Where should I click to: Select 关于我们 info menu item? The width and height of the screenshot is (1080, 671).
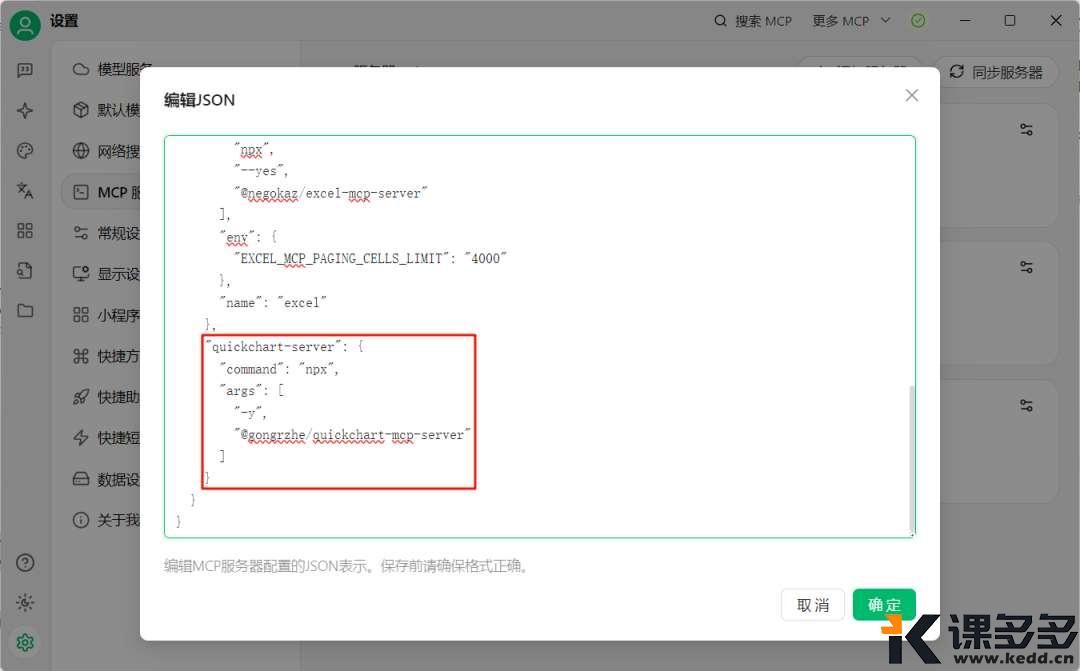(105, 519)
